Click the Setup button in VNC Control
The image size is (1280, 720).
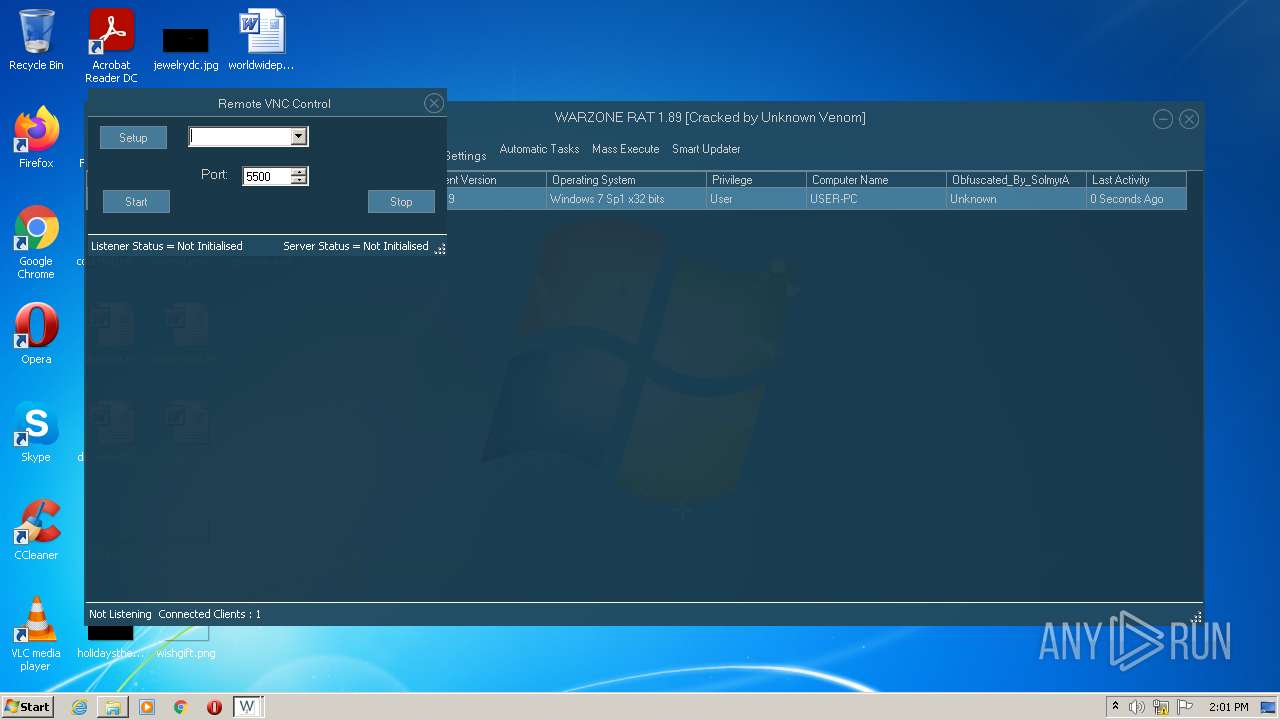click(x=133, y=138)
